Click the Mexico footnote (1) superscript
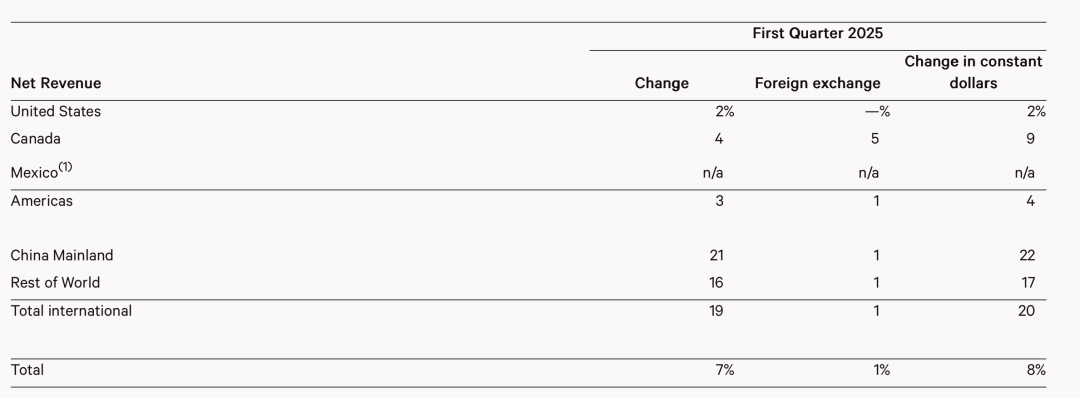This screenshot has width=1080, height=398. 65,167
